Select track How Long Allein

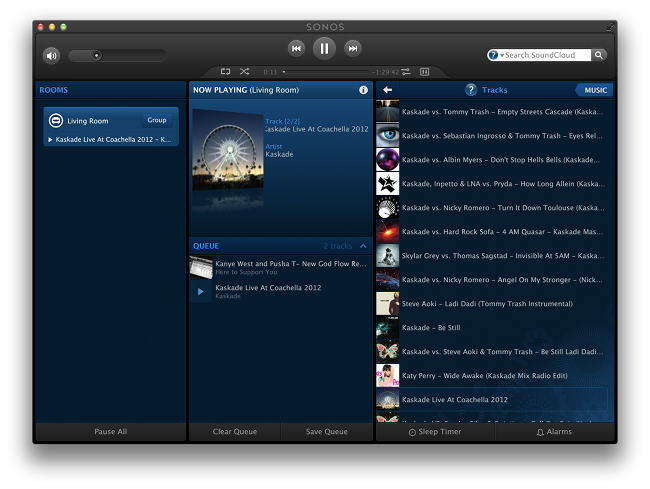tap(495, 184)
